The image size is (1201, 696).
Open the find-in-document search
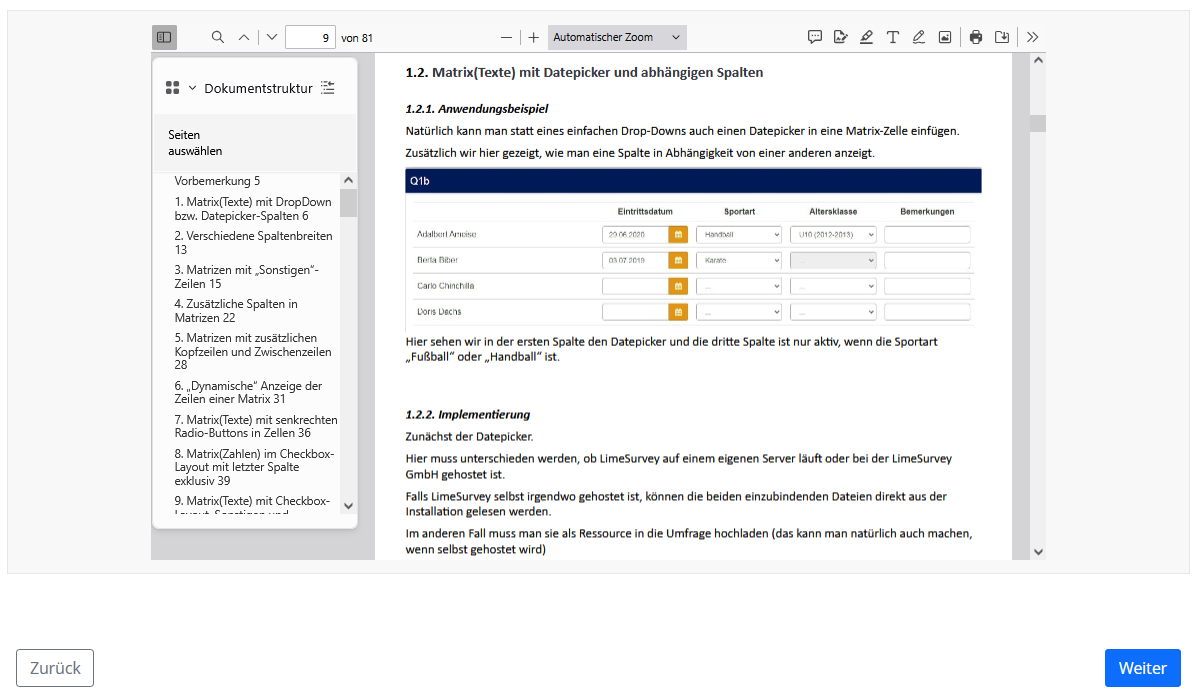pos(218,37)
